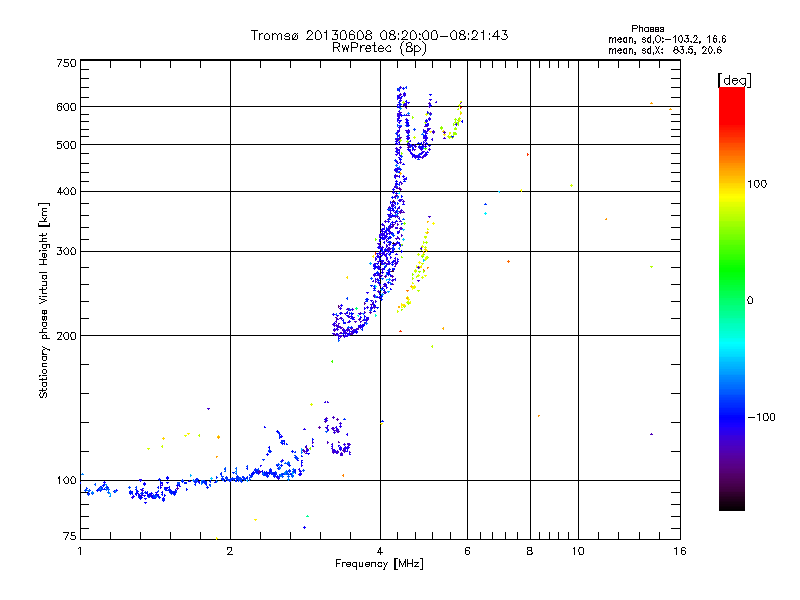Click the x-axis tick label '16'
The height and width of the screenshot is (600, 800).
pyautogui.click(x=680, y=551)
